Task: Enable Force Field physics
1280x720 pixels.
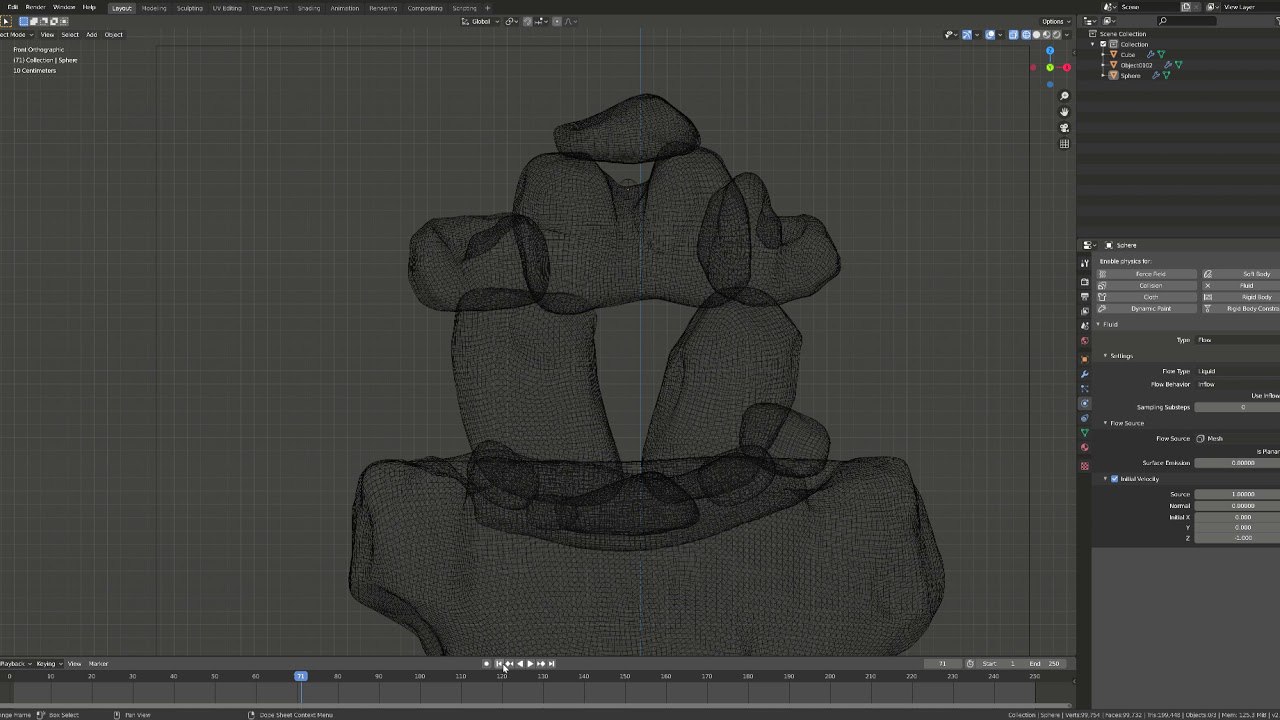Action: 1147,274
